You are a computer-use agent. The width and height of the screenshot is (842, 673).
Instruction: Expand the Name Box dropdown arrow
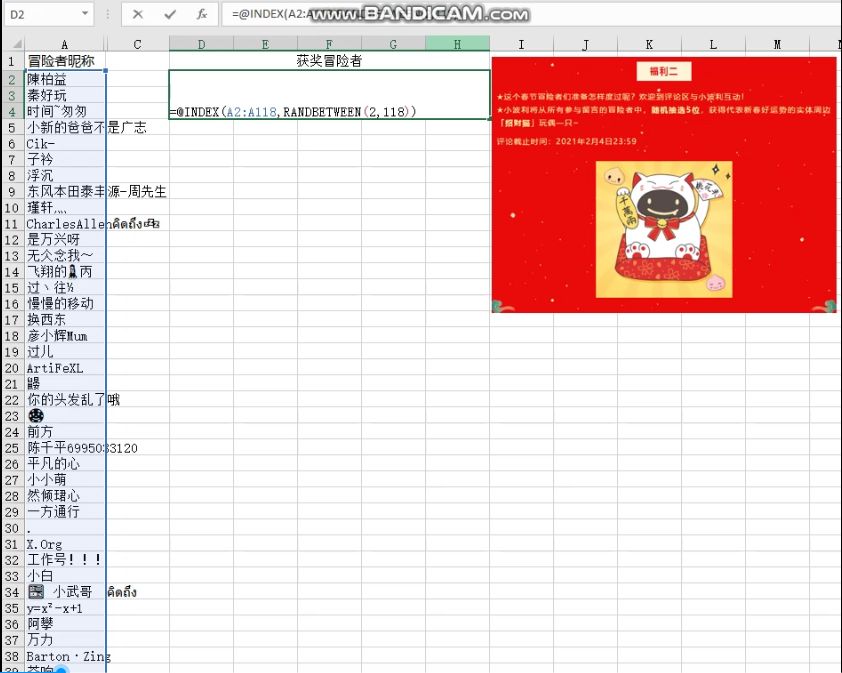tap(85, 14)
